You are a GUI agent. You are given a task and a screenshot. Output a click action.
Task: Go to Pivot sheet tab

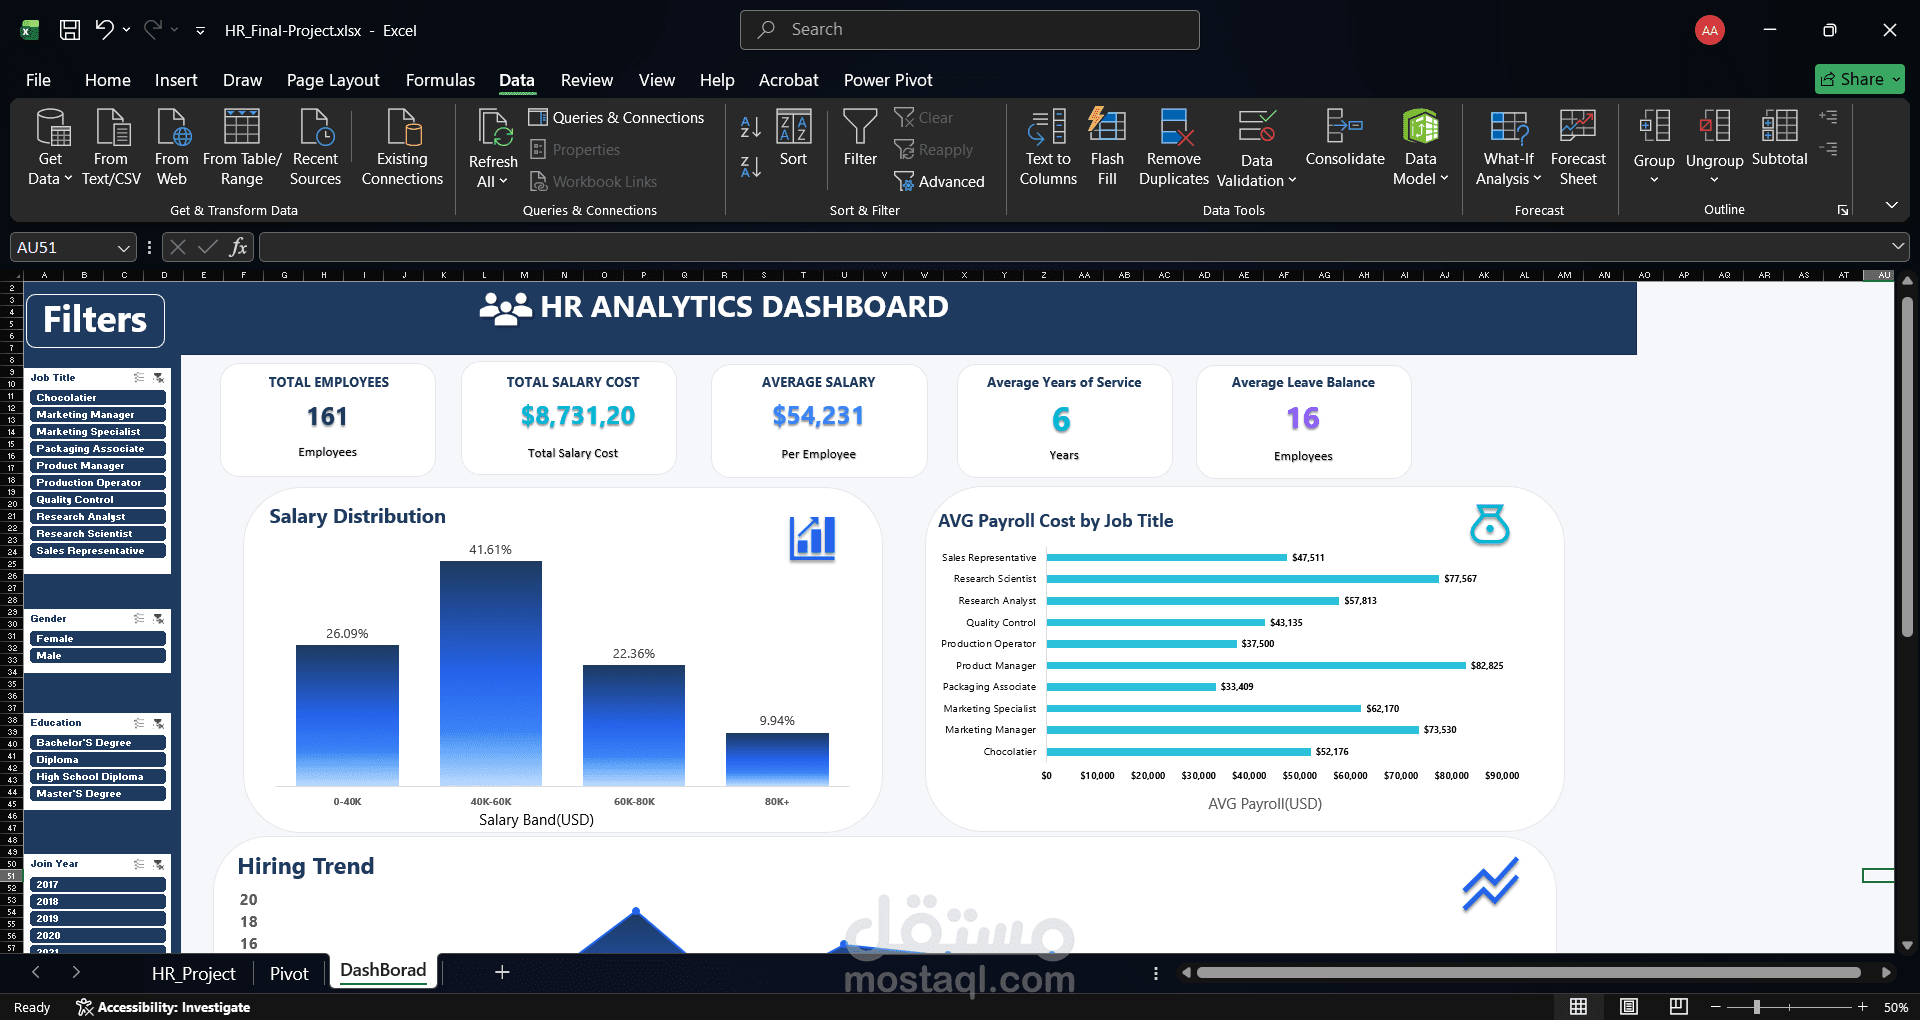pos(289,973)
